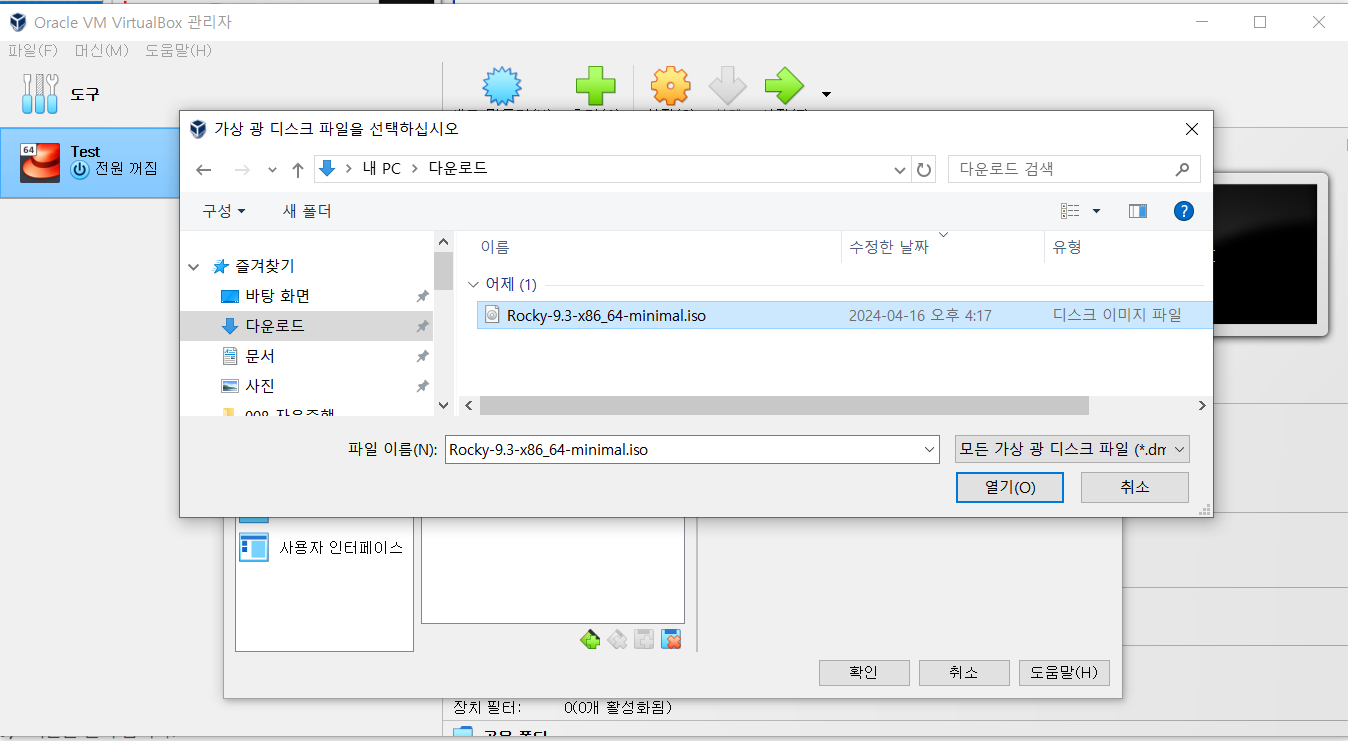Collapse the 즐겨찾기 tree node
The height and width of the screenshot is (741, 1348).
pyautogui.click(x=194, y=267)
